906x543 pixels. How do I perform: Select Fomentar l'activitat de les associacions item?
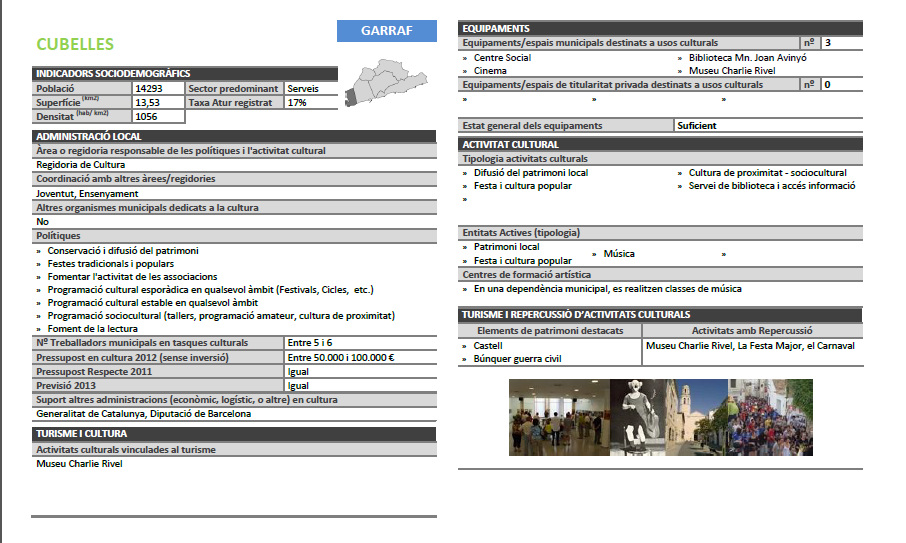click(x=132, y=277)
